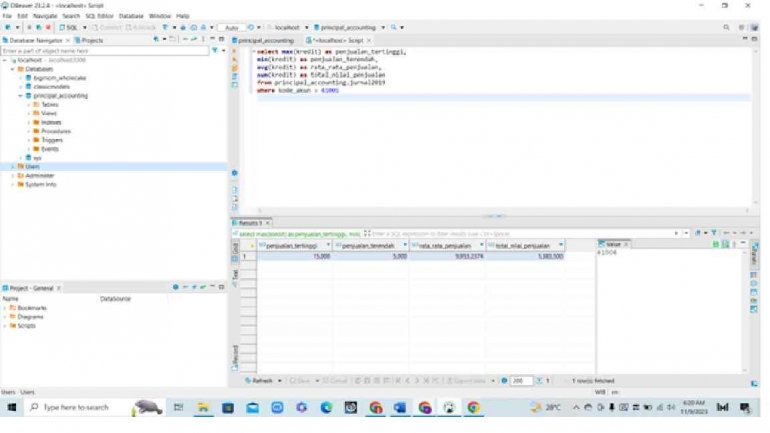This screenshot has height=433, width=770.
Task: Open the Window menu
Action: (160, 16)
